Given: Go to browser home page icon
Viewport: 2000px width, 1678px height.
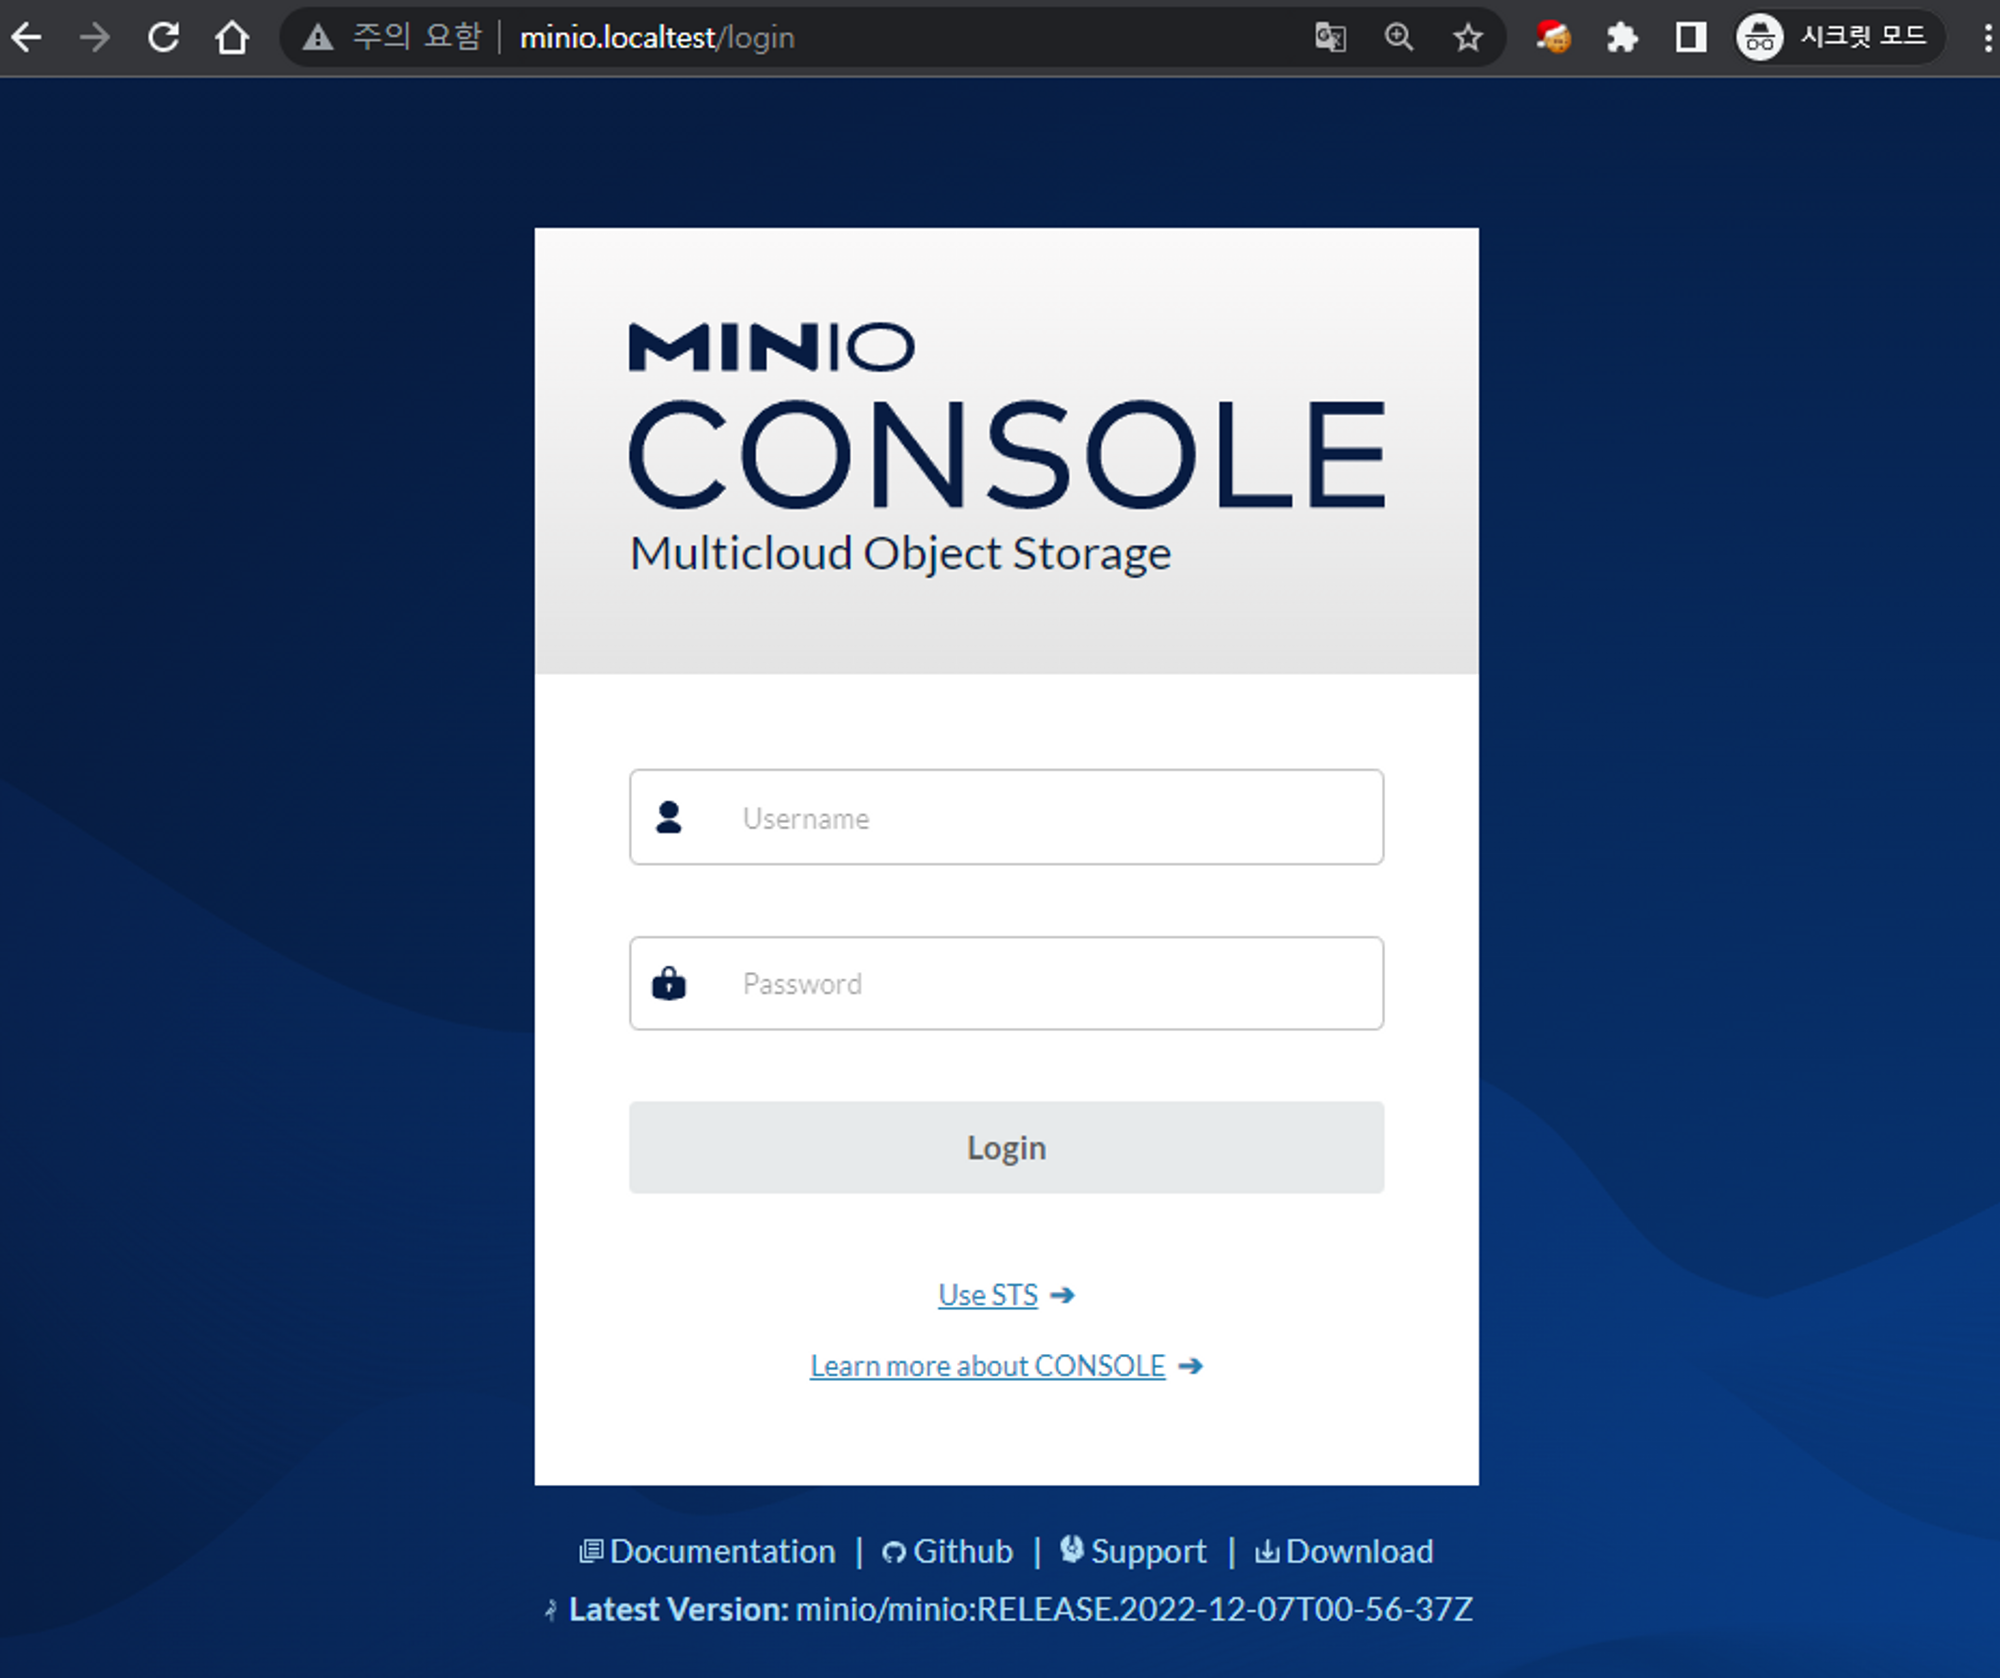Looking at the screenshot, I should pos(232,38).
